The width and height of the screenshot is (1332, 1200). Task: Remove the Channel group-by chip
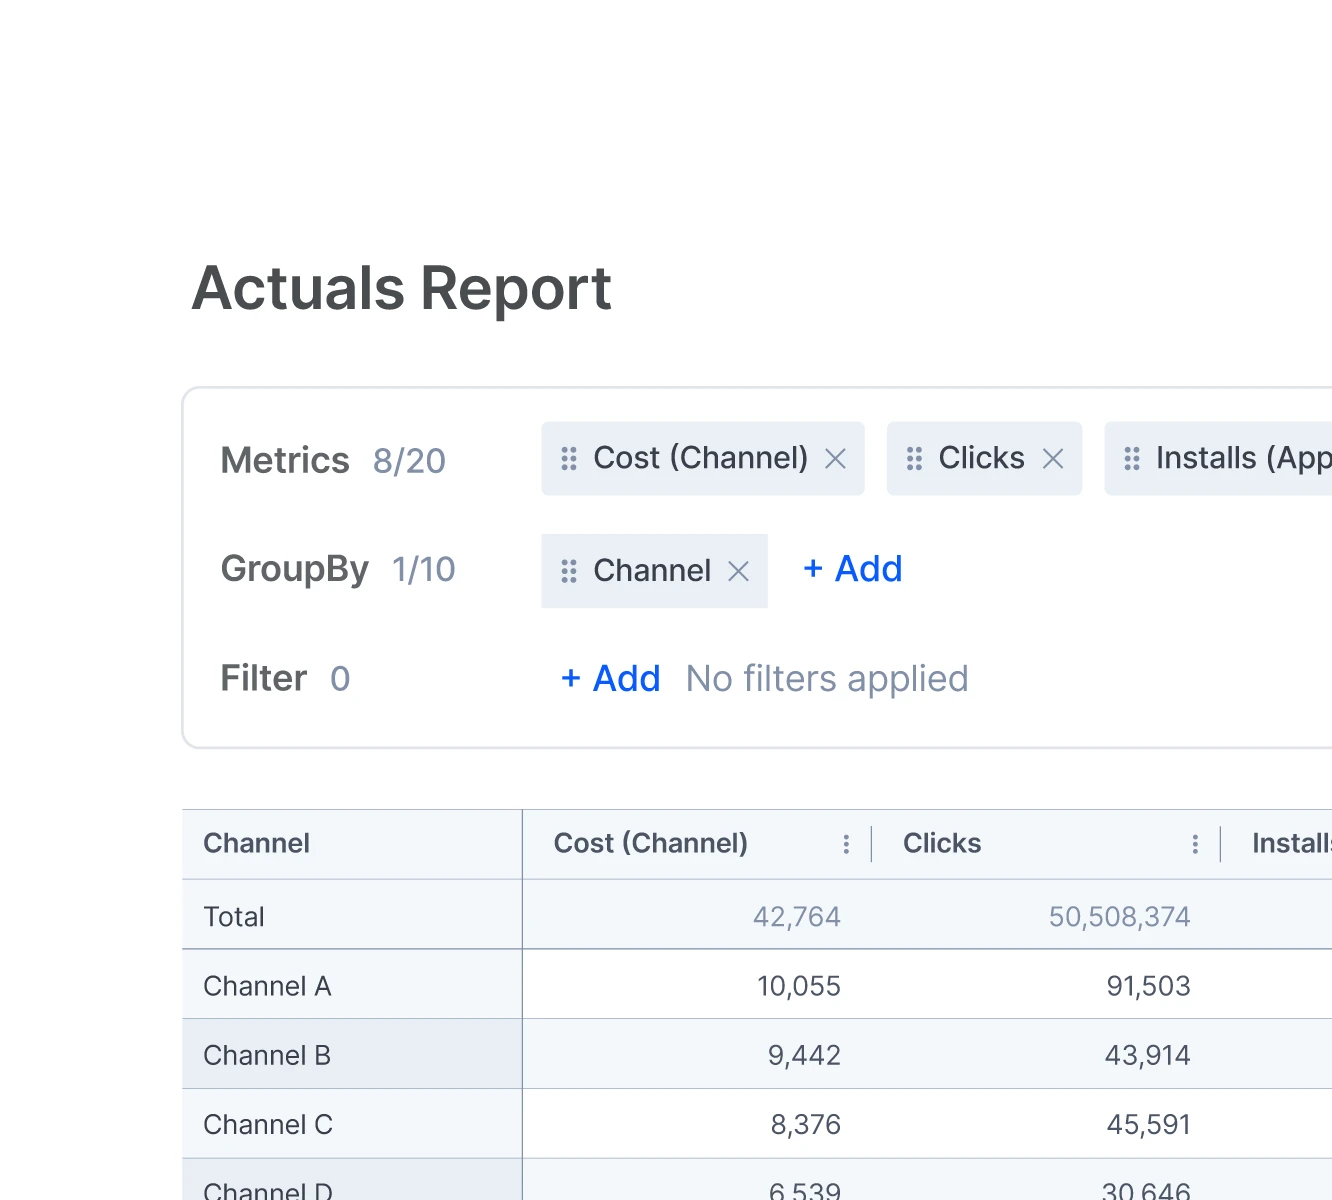pyautogui.click(x=738, y=571)
